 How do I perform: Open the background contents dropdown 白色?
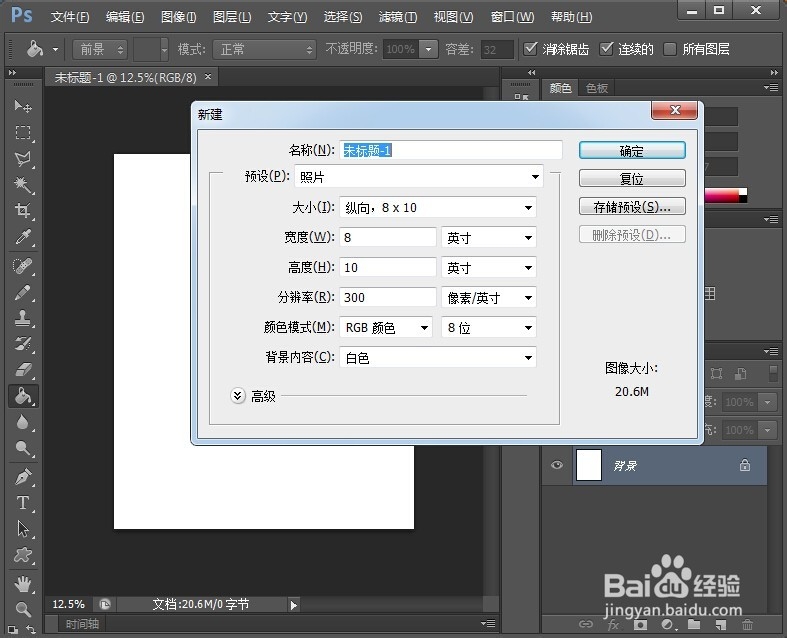click(x=438, y=358)
